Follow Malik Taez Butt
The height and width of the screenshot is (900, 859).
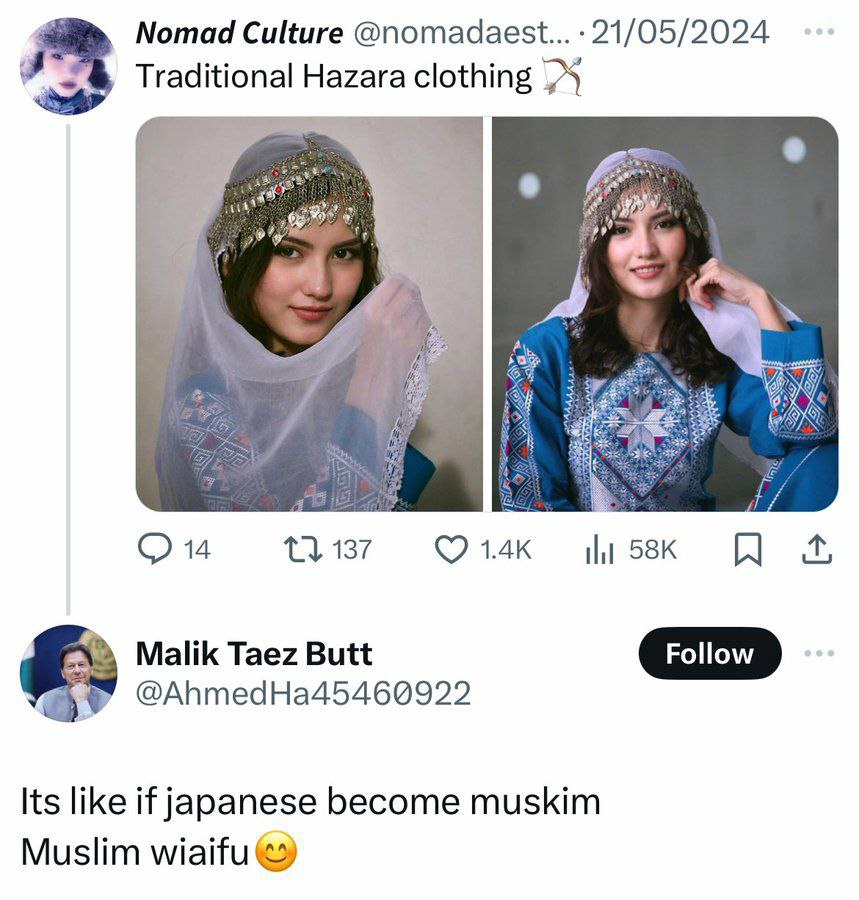coord(709,654)
